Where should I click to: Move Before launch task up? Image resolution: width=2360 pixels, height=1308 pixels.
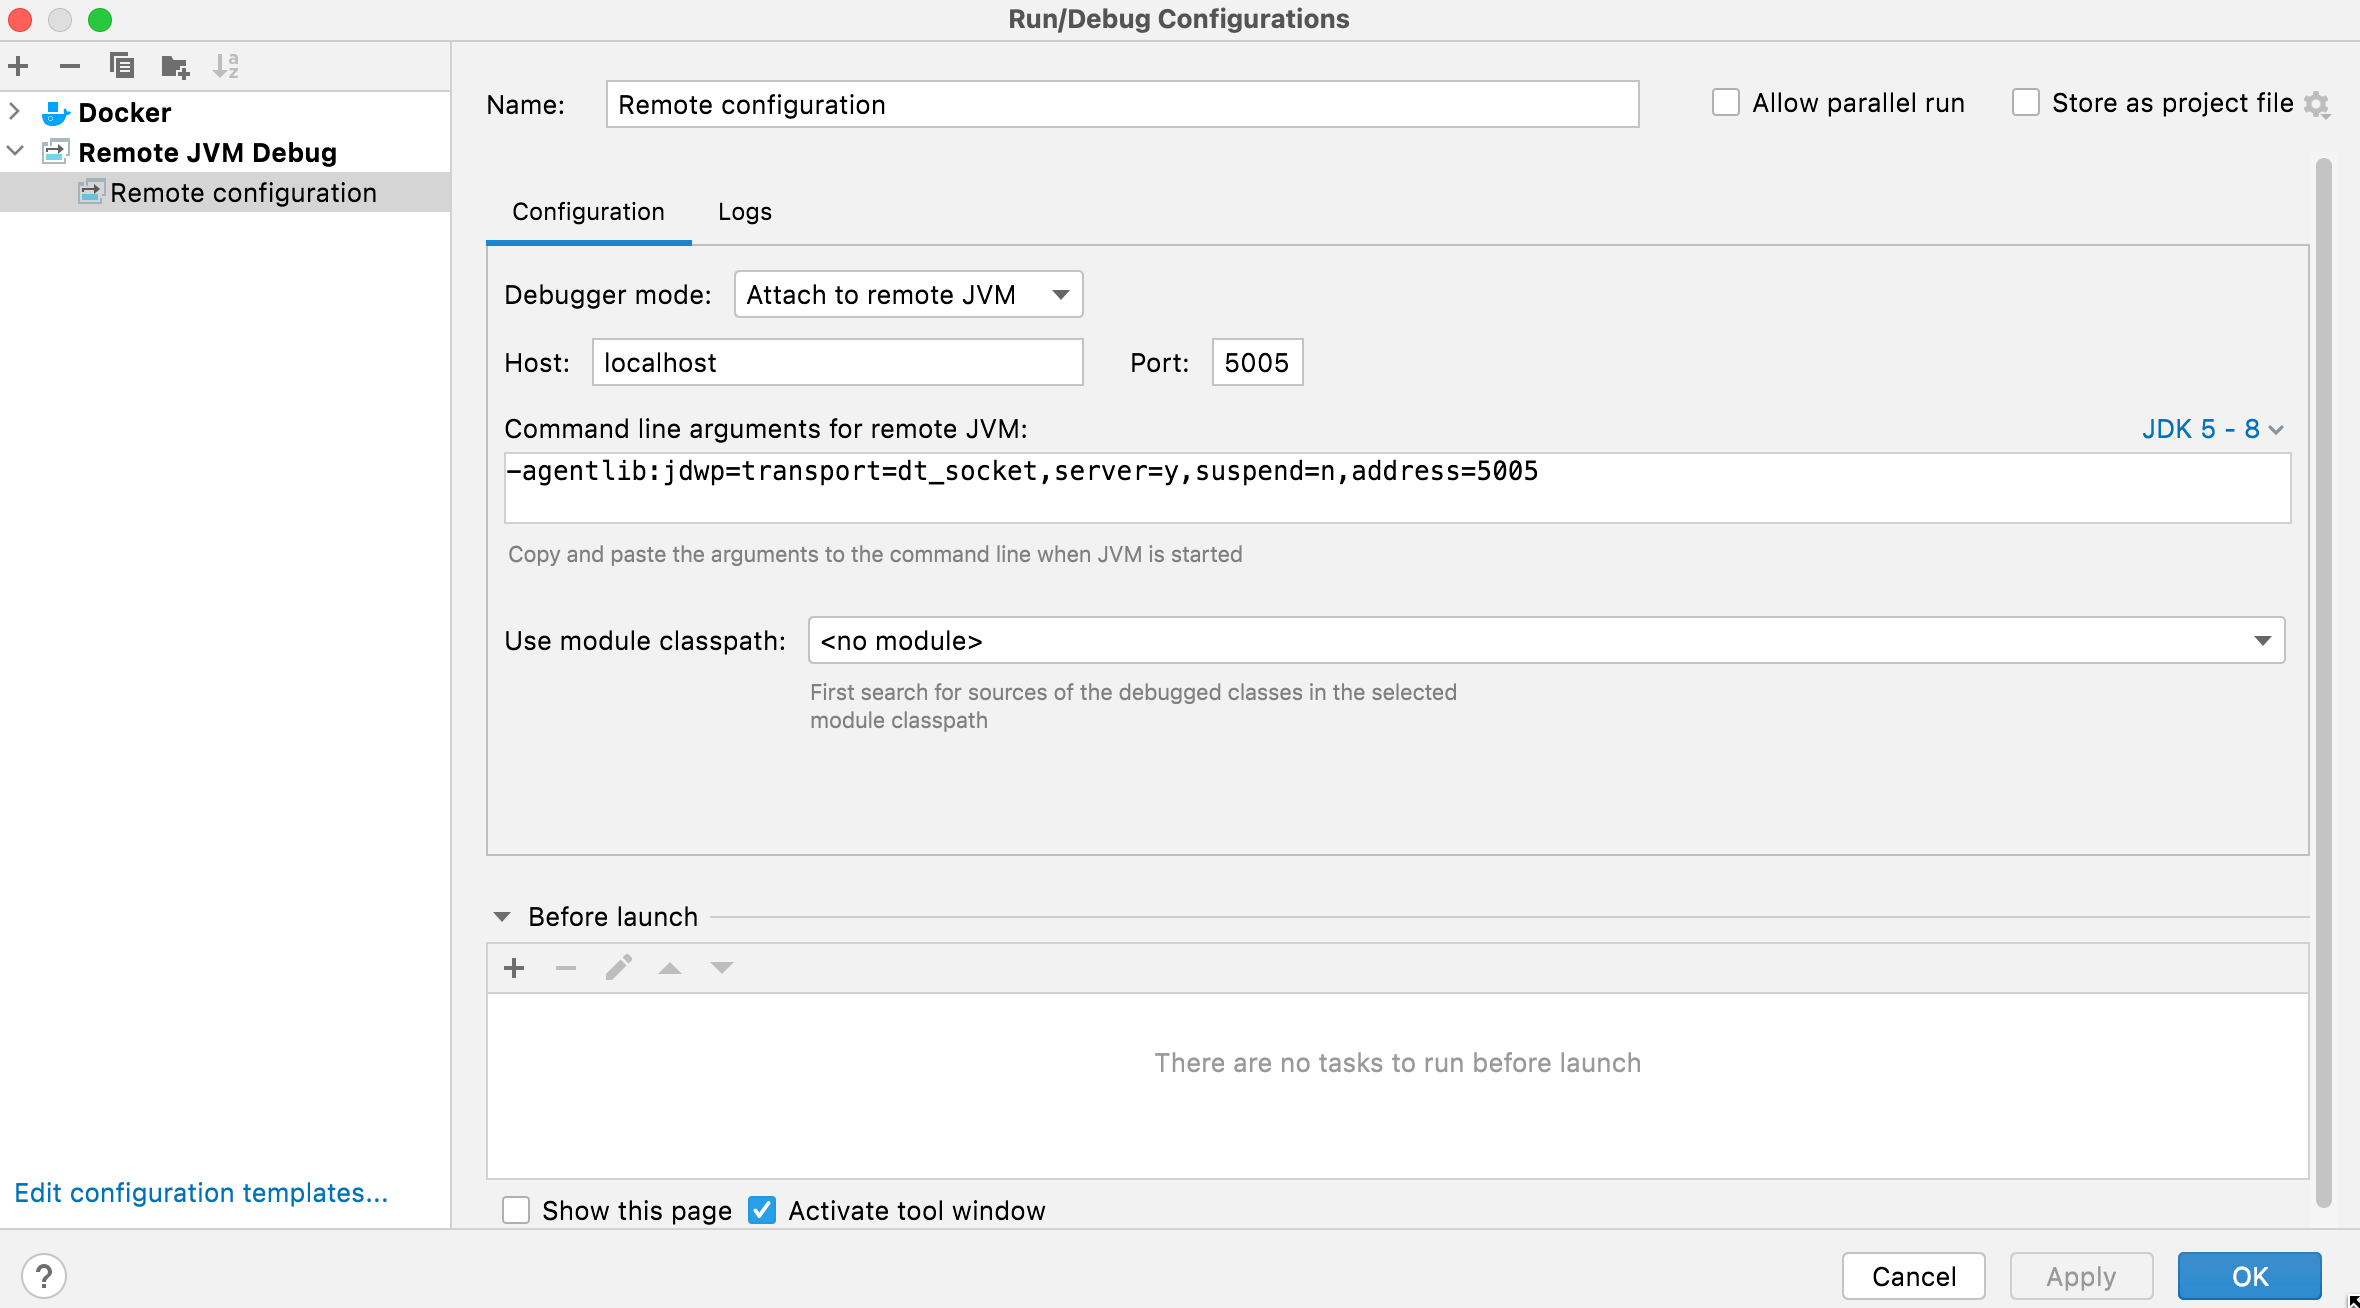click(670, 968)
